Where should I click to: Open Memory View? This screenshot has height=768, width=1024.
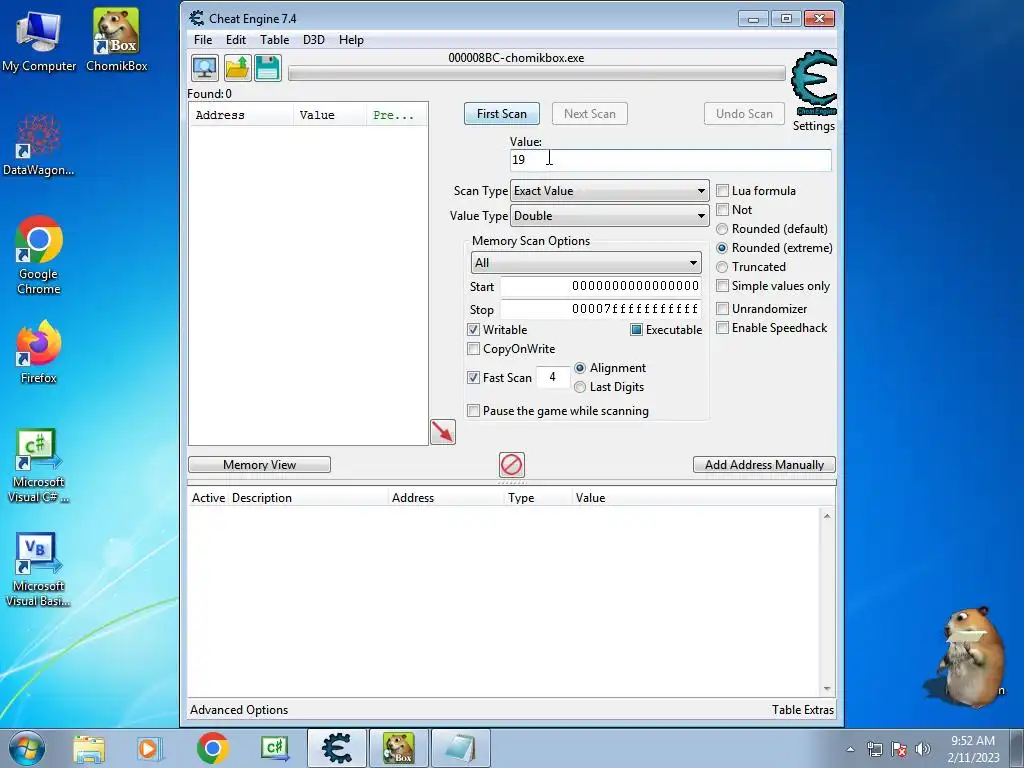click(x=259, y=464)
